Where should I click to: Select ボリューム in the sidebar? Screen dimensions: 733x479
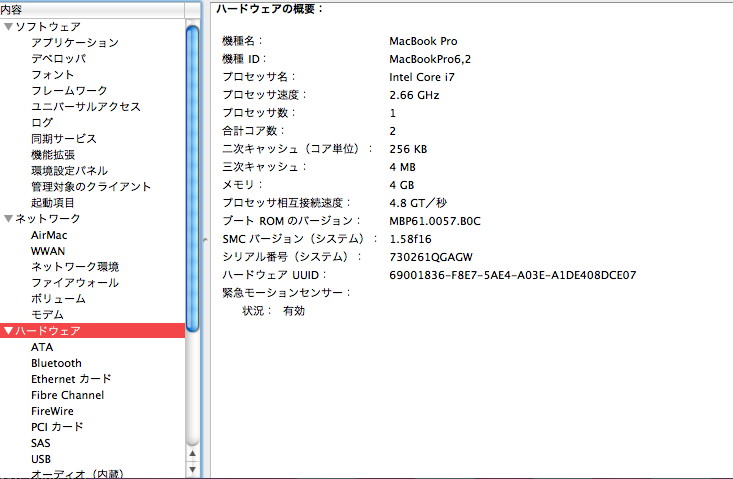58,298
